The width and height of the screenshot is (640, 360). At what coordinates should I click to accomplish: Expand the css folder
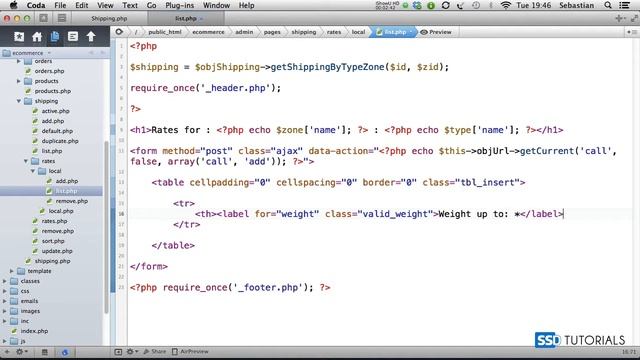[4, 291]
